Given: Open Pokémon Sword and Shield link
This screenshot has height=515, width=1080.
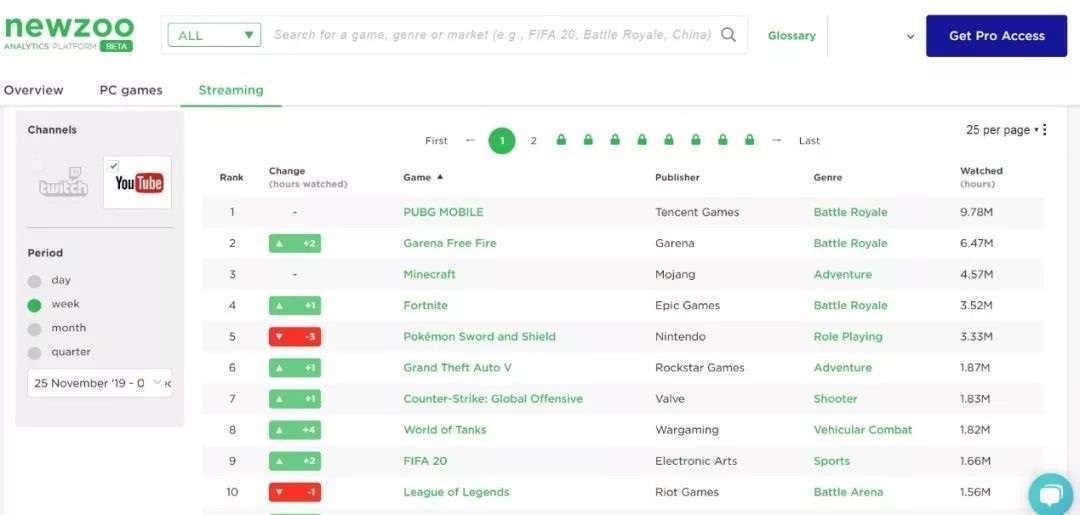Looking at the screenshot, I should click(479, 337).
